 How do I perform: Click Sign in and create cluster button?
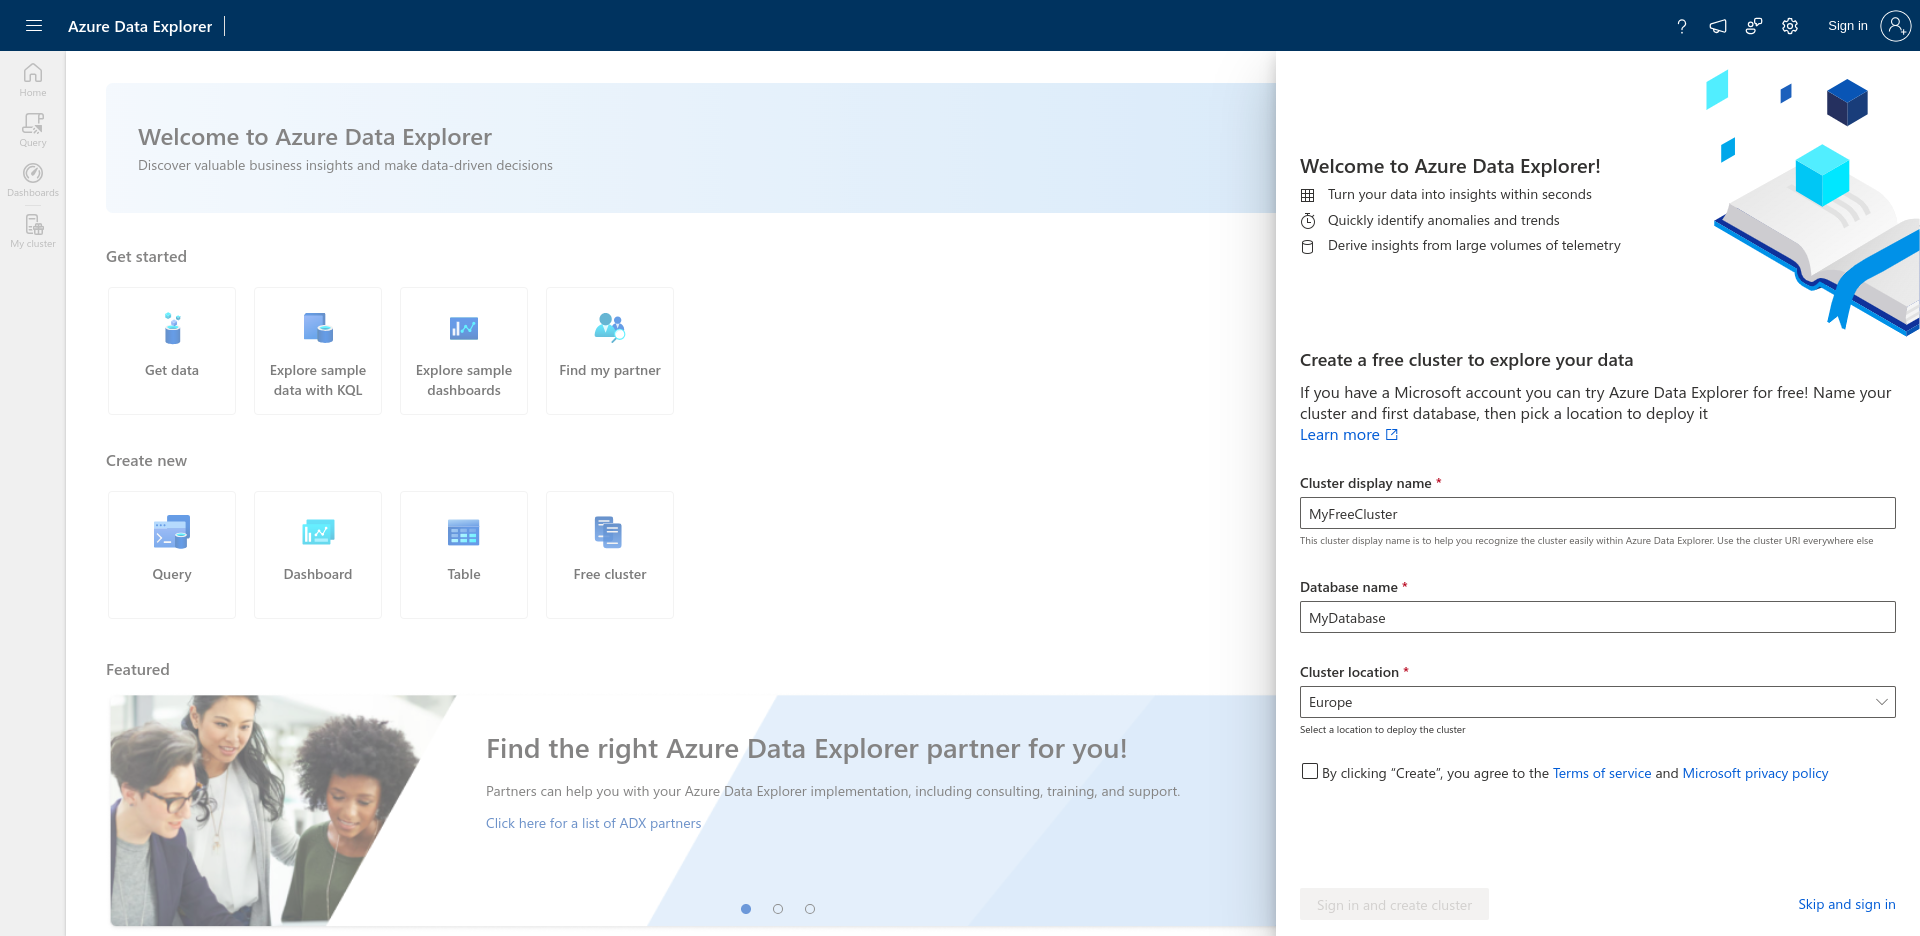[1394, 904]
